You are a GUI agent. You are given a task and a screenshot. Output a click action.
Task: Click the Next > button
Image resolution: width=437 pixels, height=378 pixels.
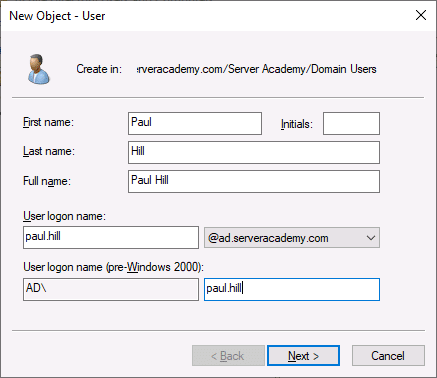pyautogui.click(x=303, y=356)
